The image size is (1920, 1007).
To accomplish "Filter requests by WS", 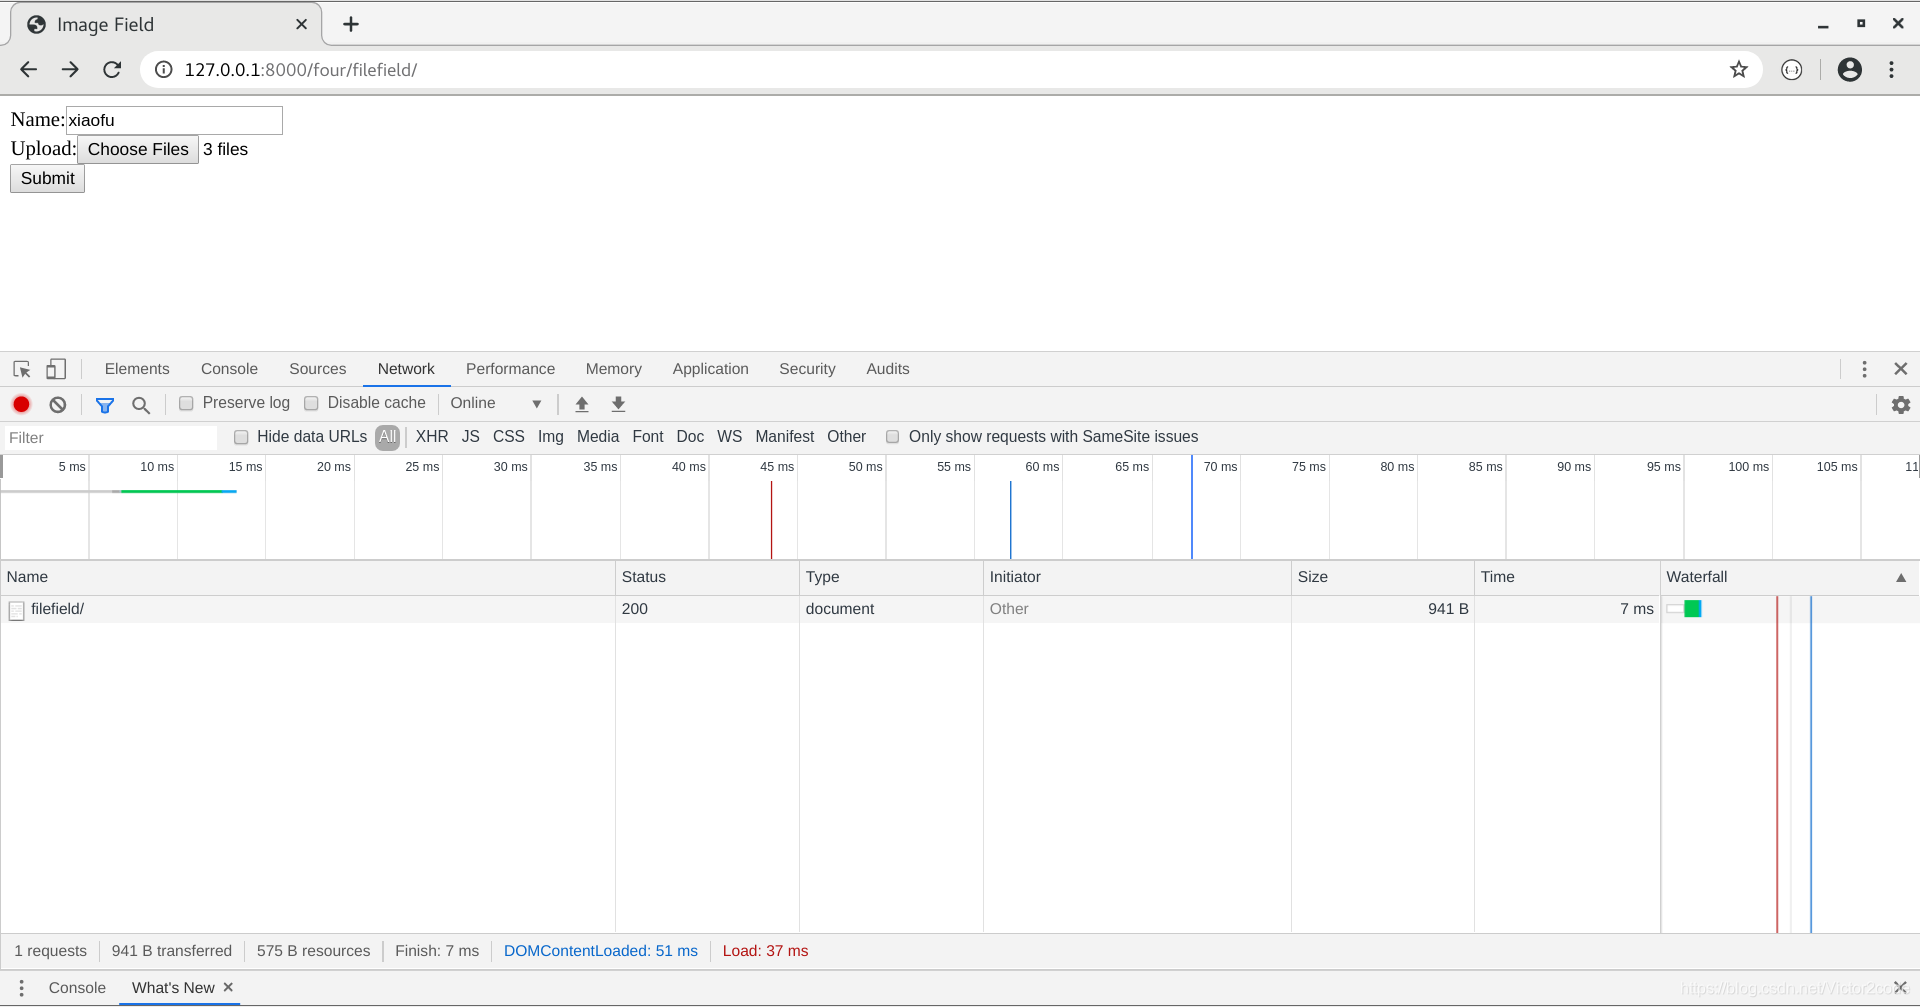I will pyautogui.click(x=730, y=437).
